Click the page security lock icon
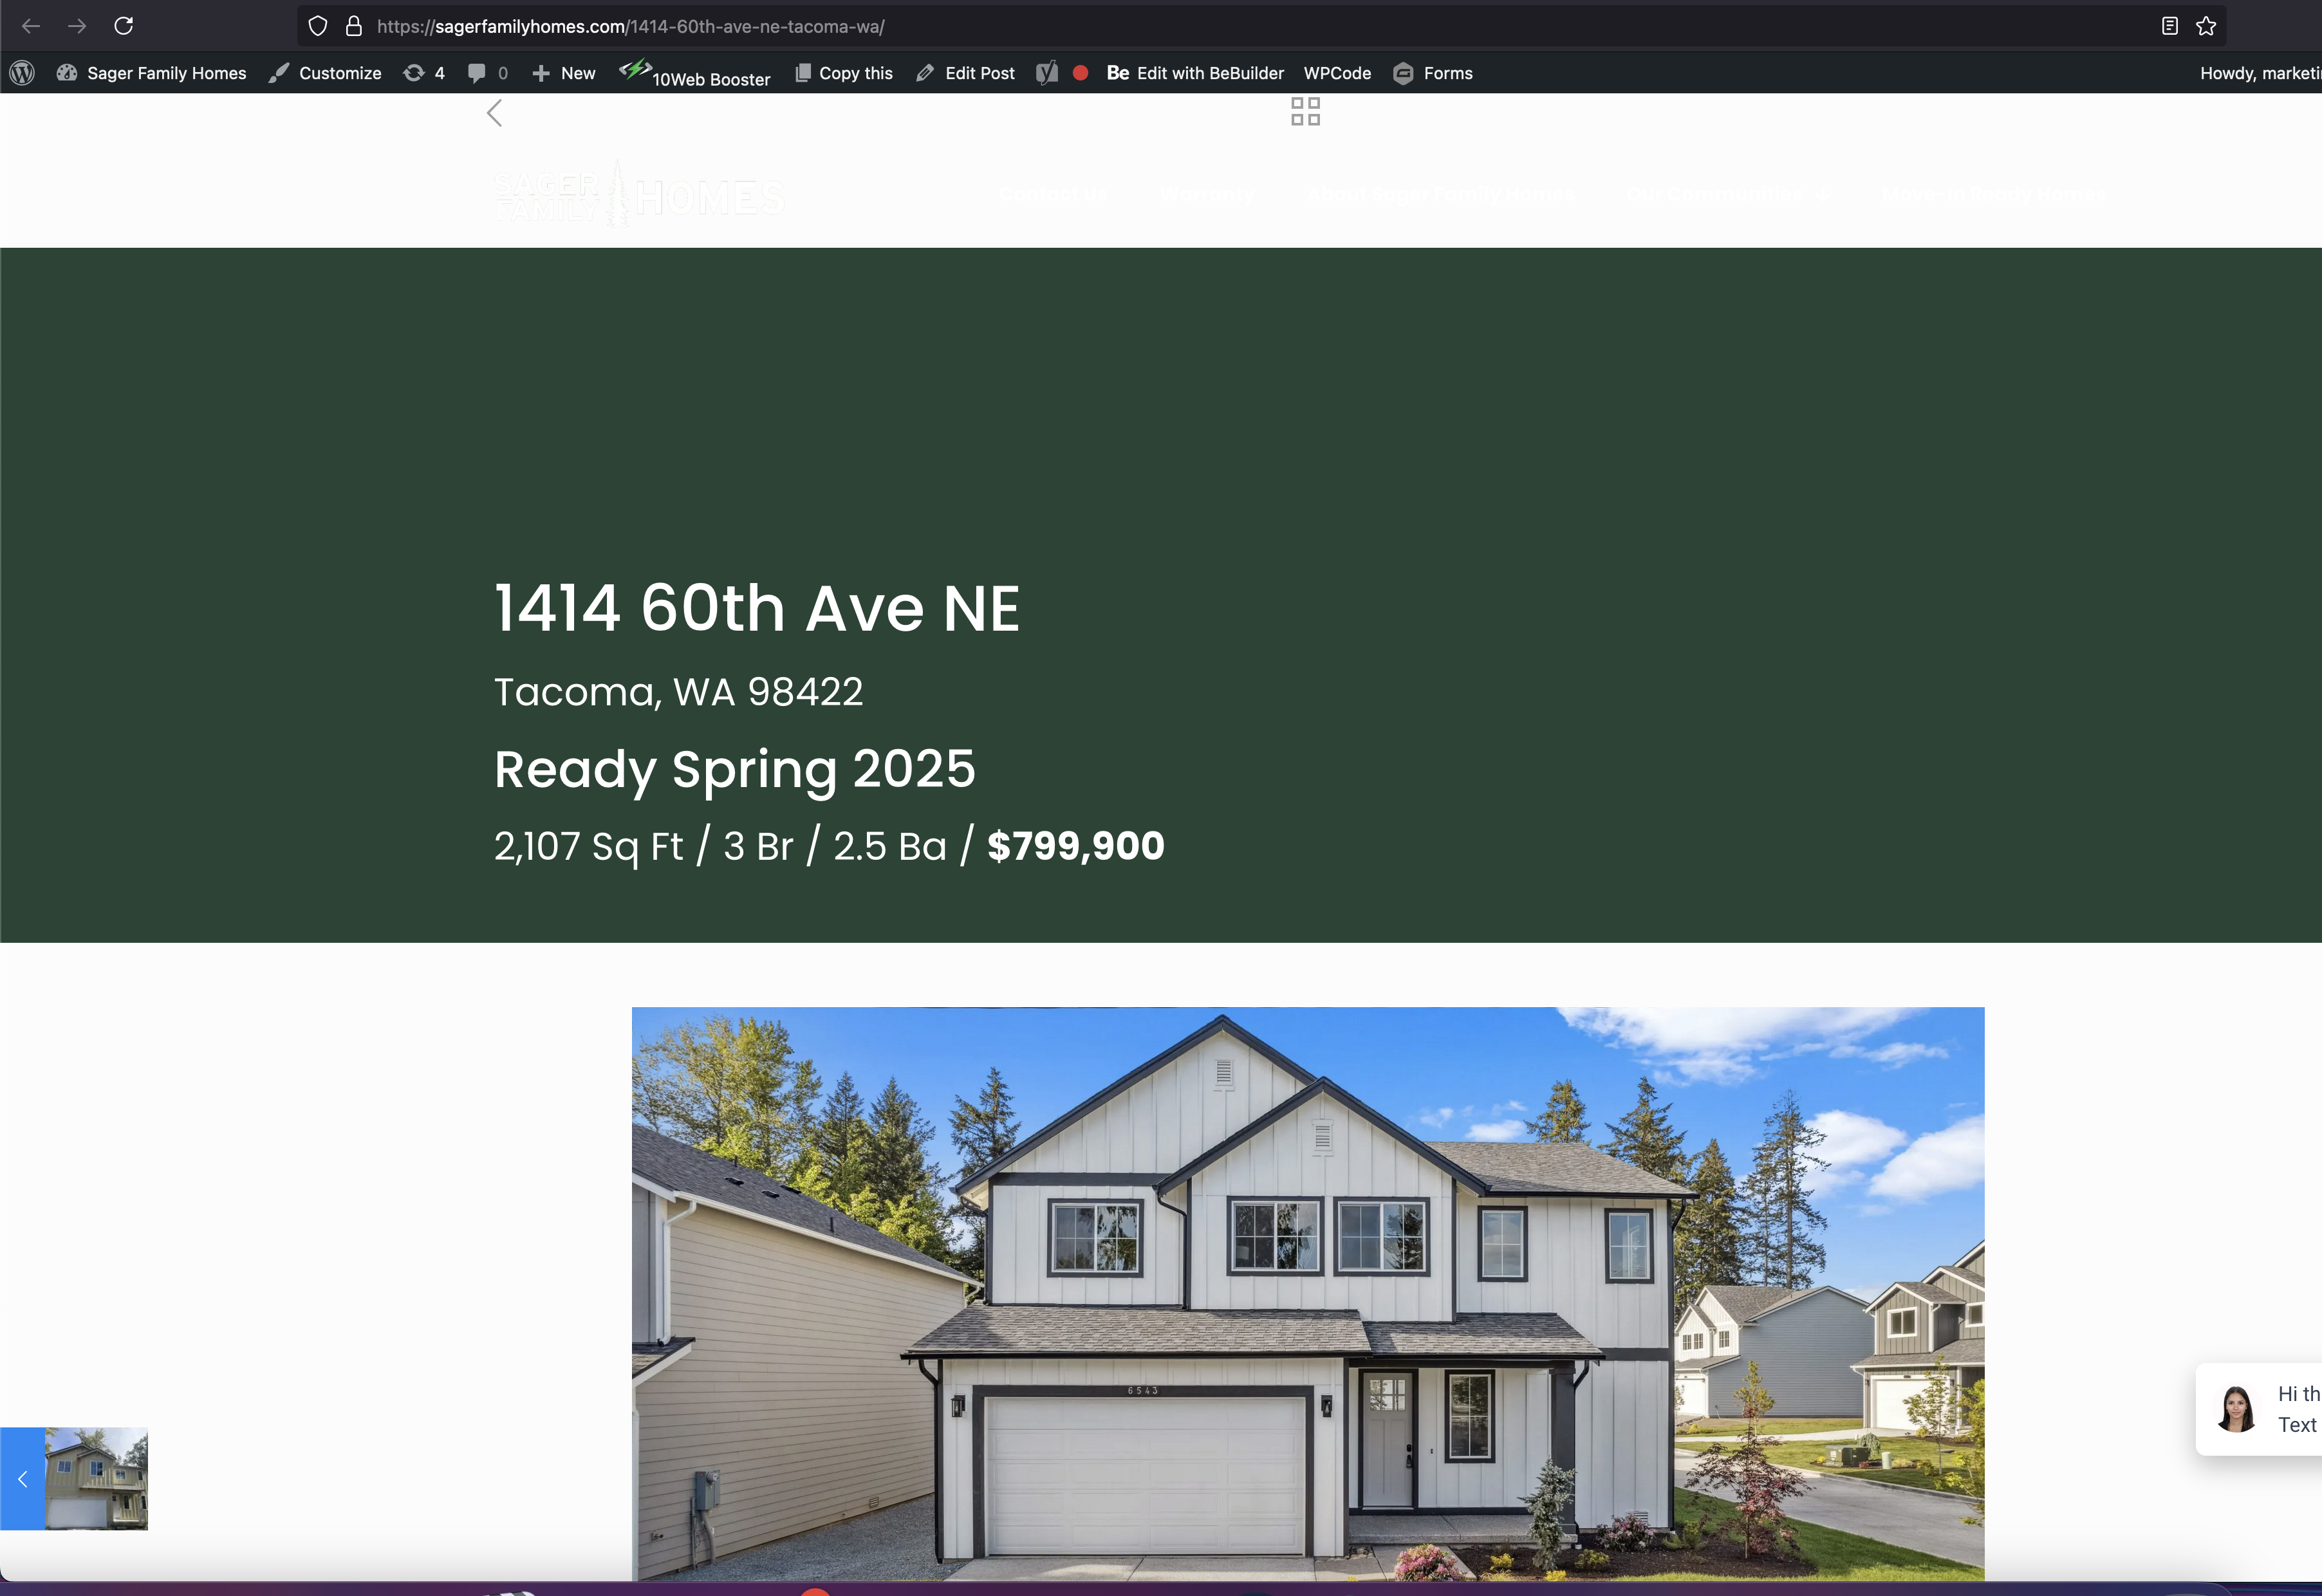Viewport: 2322px width, 1596px height. [351, 24]
